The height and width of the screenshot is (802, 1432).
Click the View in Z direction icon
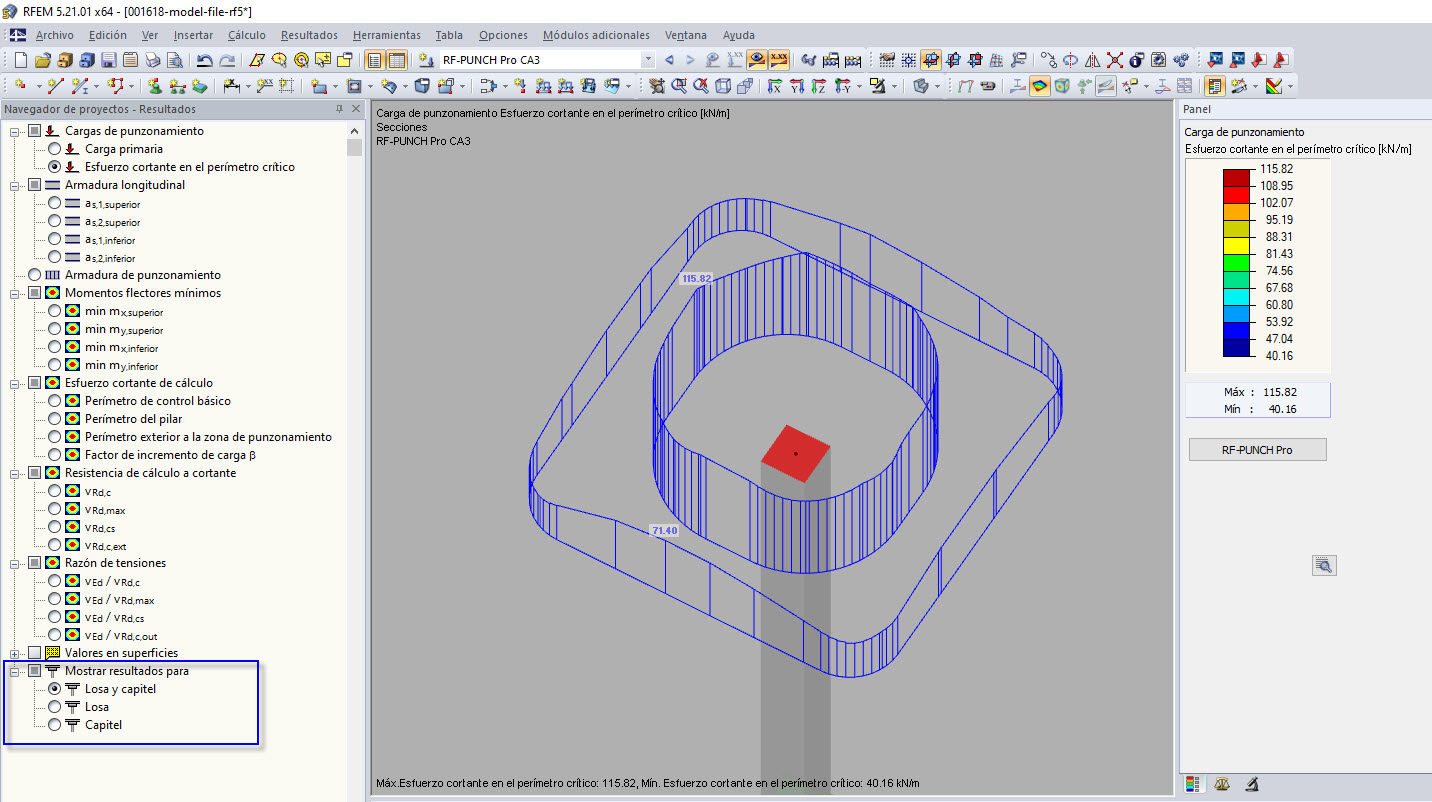click(x=819, y=87)
